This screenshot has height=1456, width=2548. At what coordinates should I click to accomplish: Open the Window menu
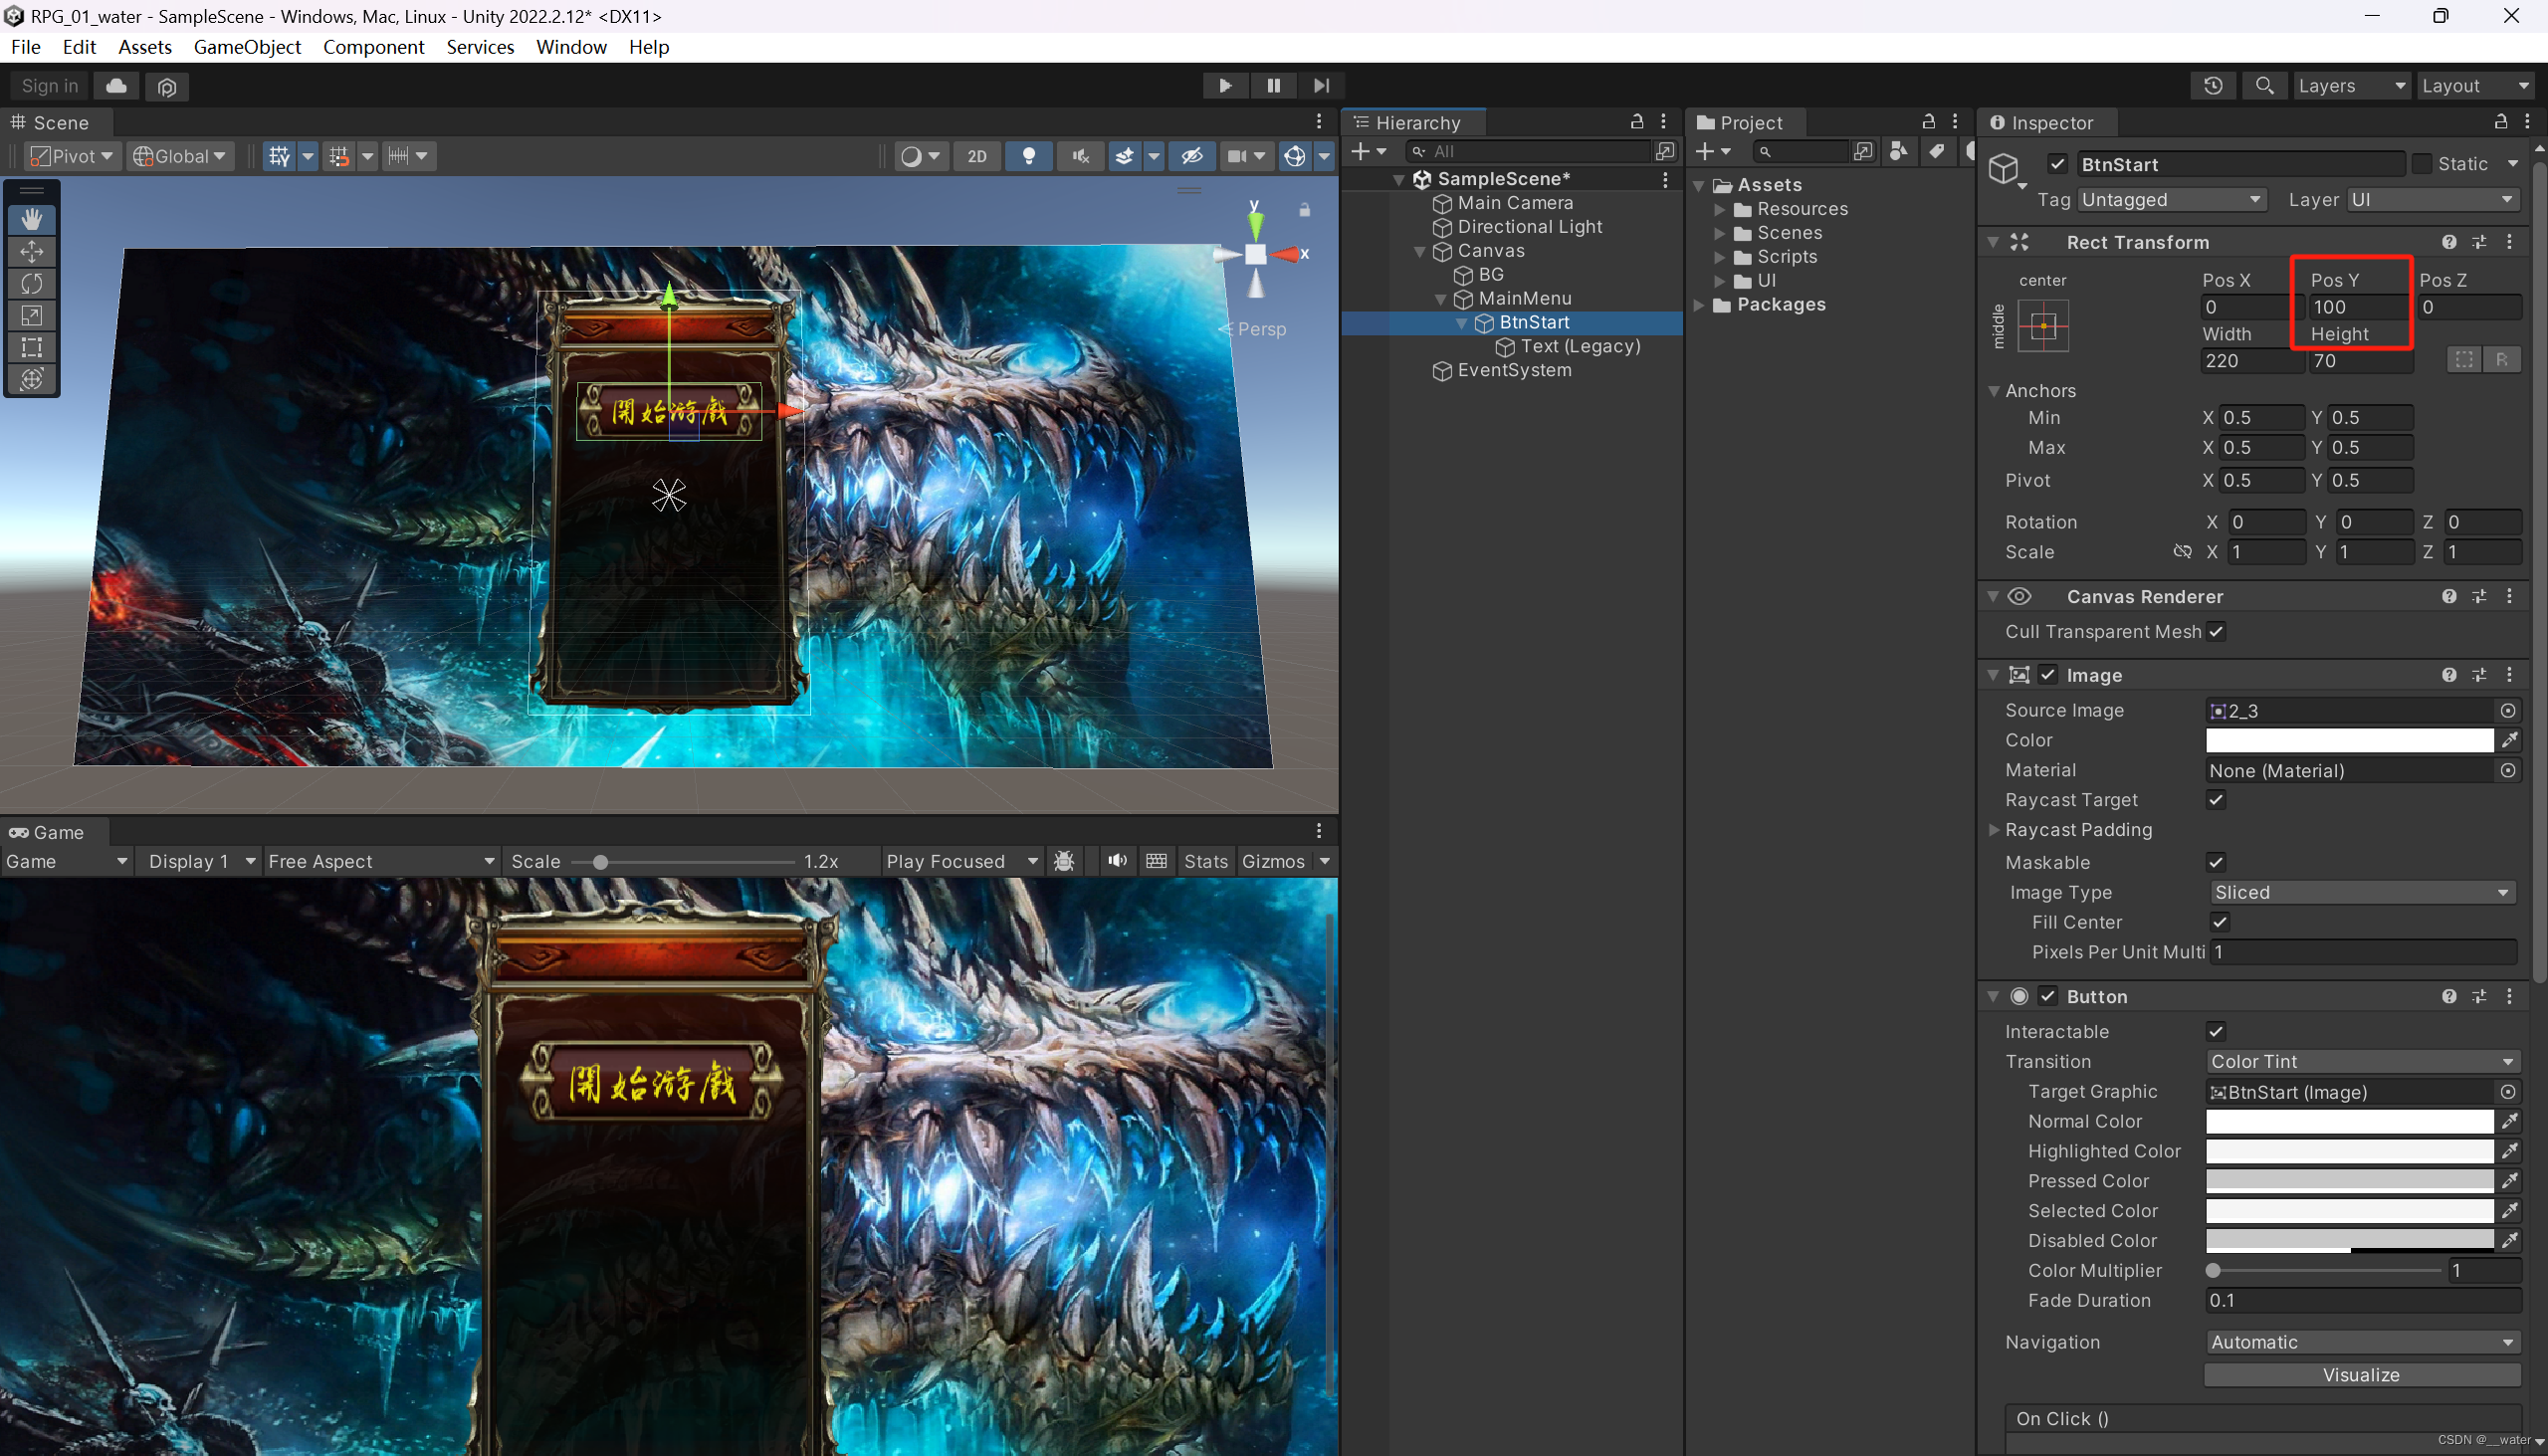[x=571, y=47]
